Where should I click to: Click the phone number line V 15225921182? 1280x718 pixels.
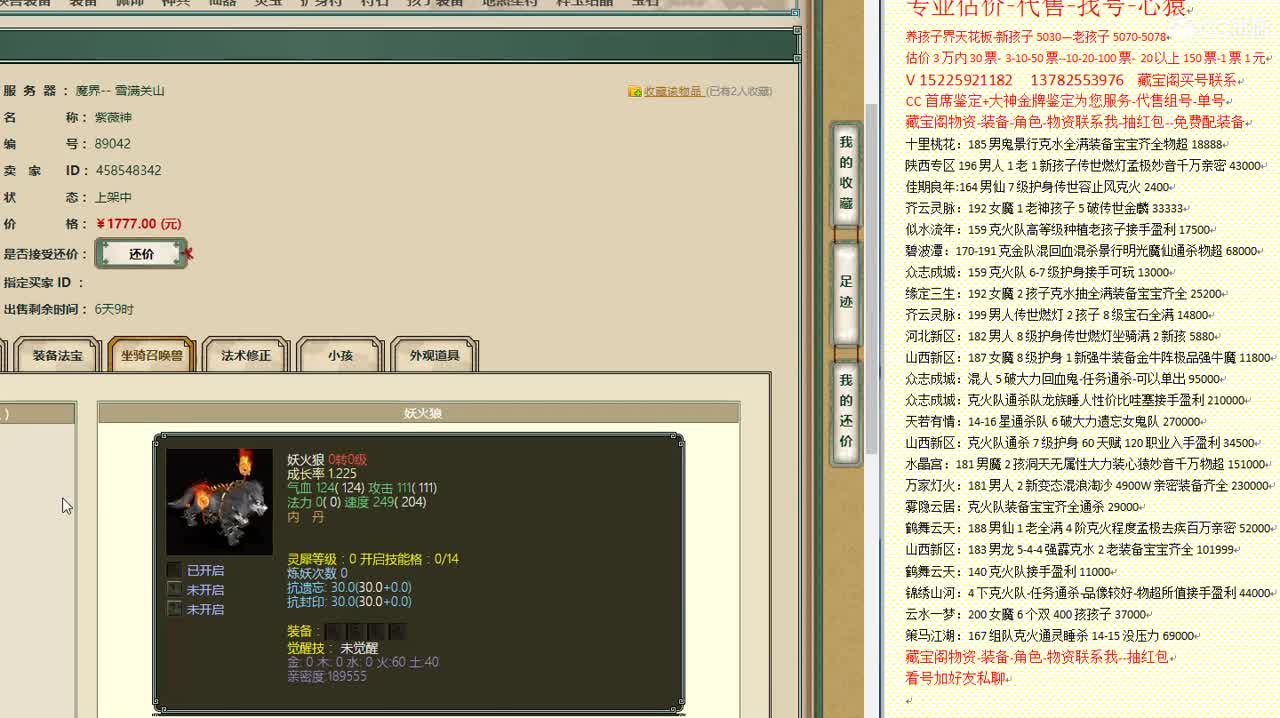click(1071, 80)
